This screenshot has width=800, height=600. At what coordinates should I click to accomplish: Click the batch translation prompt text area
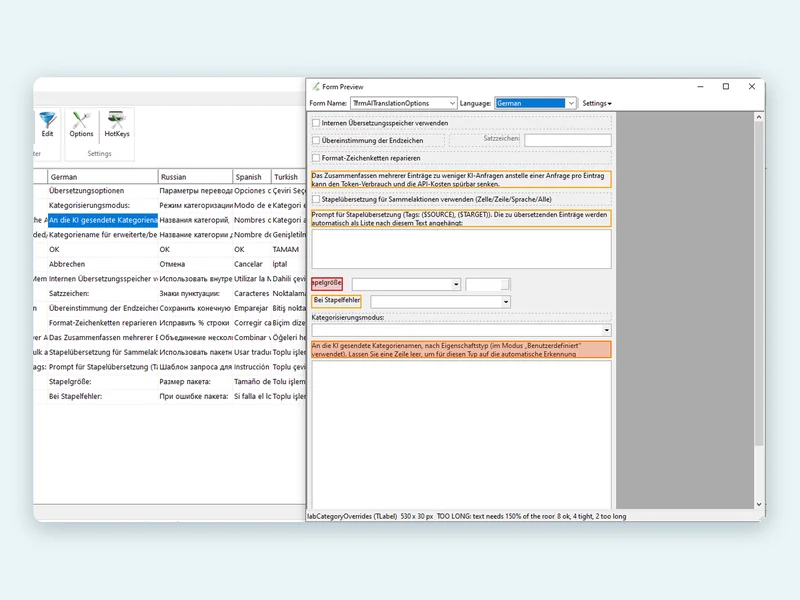point(461,249)
